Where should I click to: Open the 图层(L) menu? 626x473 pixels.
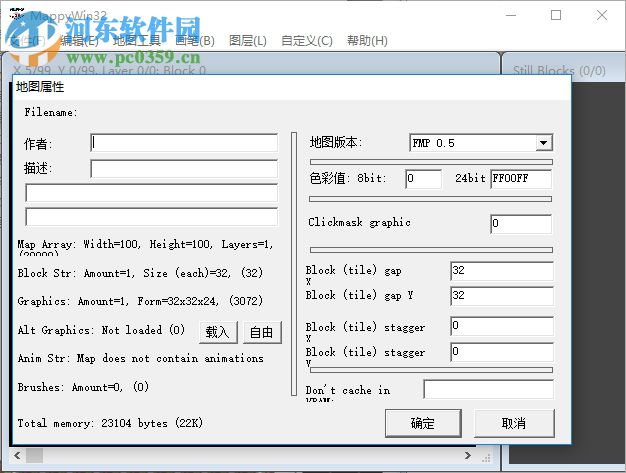(x=248, y=41)
